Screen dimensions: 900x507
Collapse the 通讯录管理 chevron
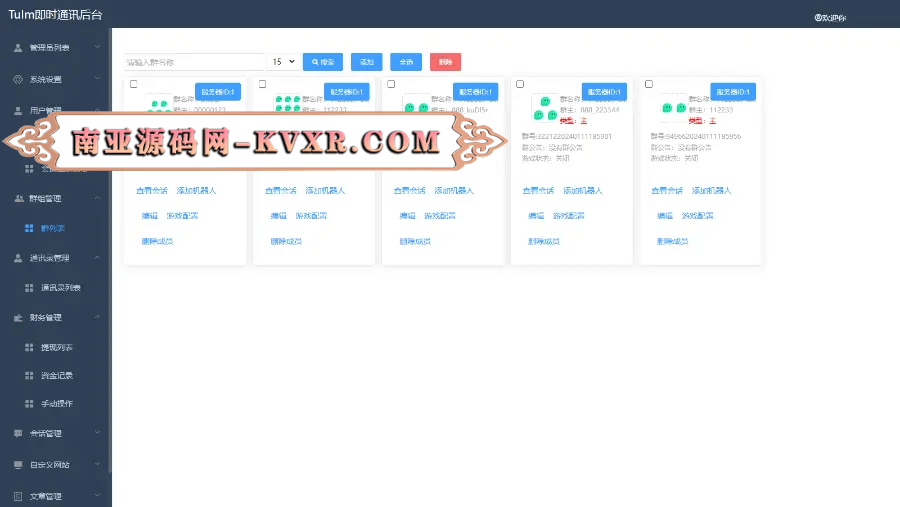point(97,257)
